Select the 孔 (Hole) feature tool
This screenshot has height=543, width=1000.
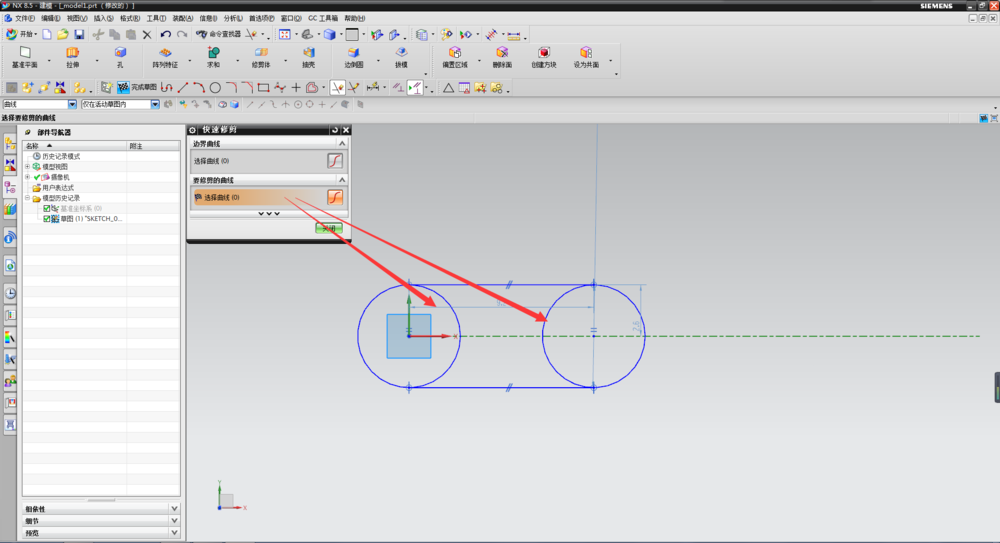120,54
